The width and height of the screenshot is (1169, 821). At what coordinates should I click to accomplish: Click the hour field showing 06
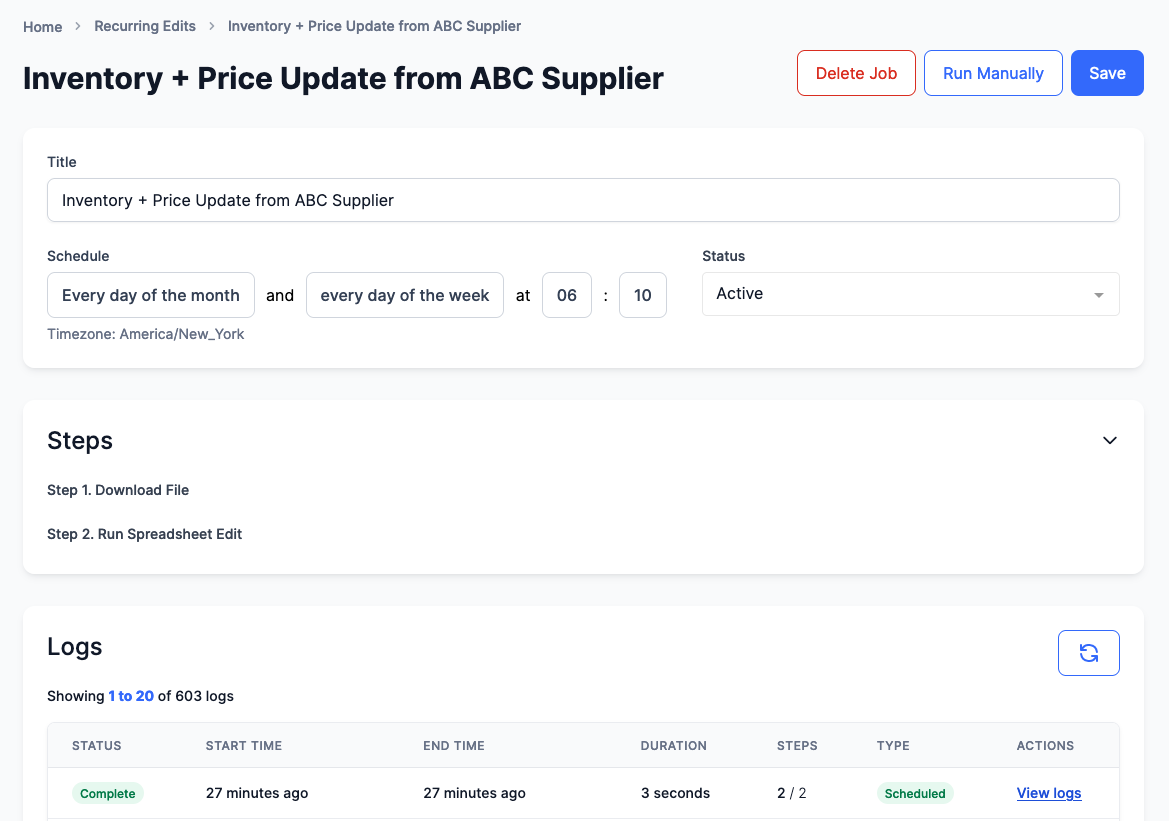[567, 295]
